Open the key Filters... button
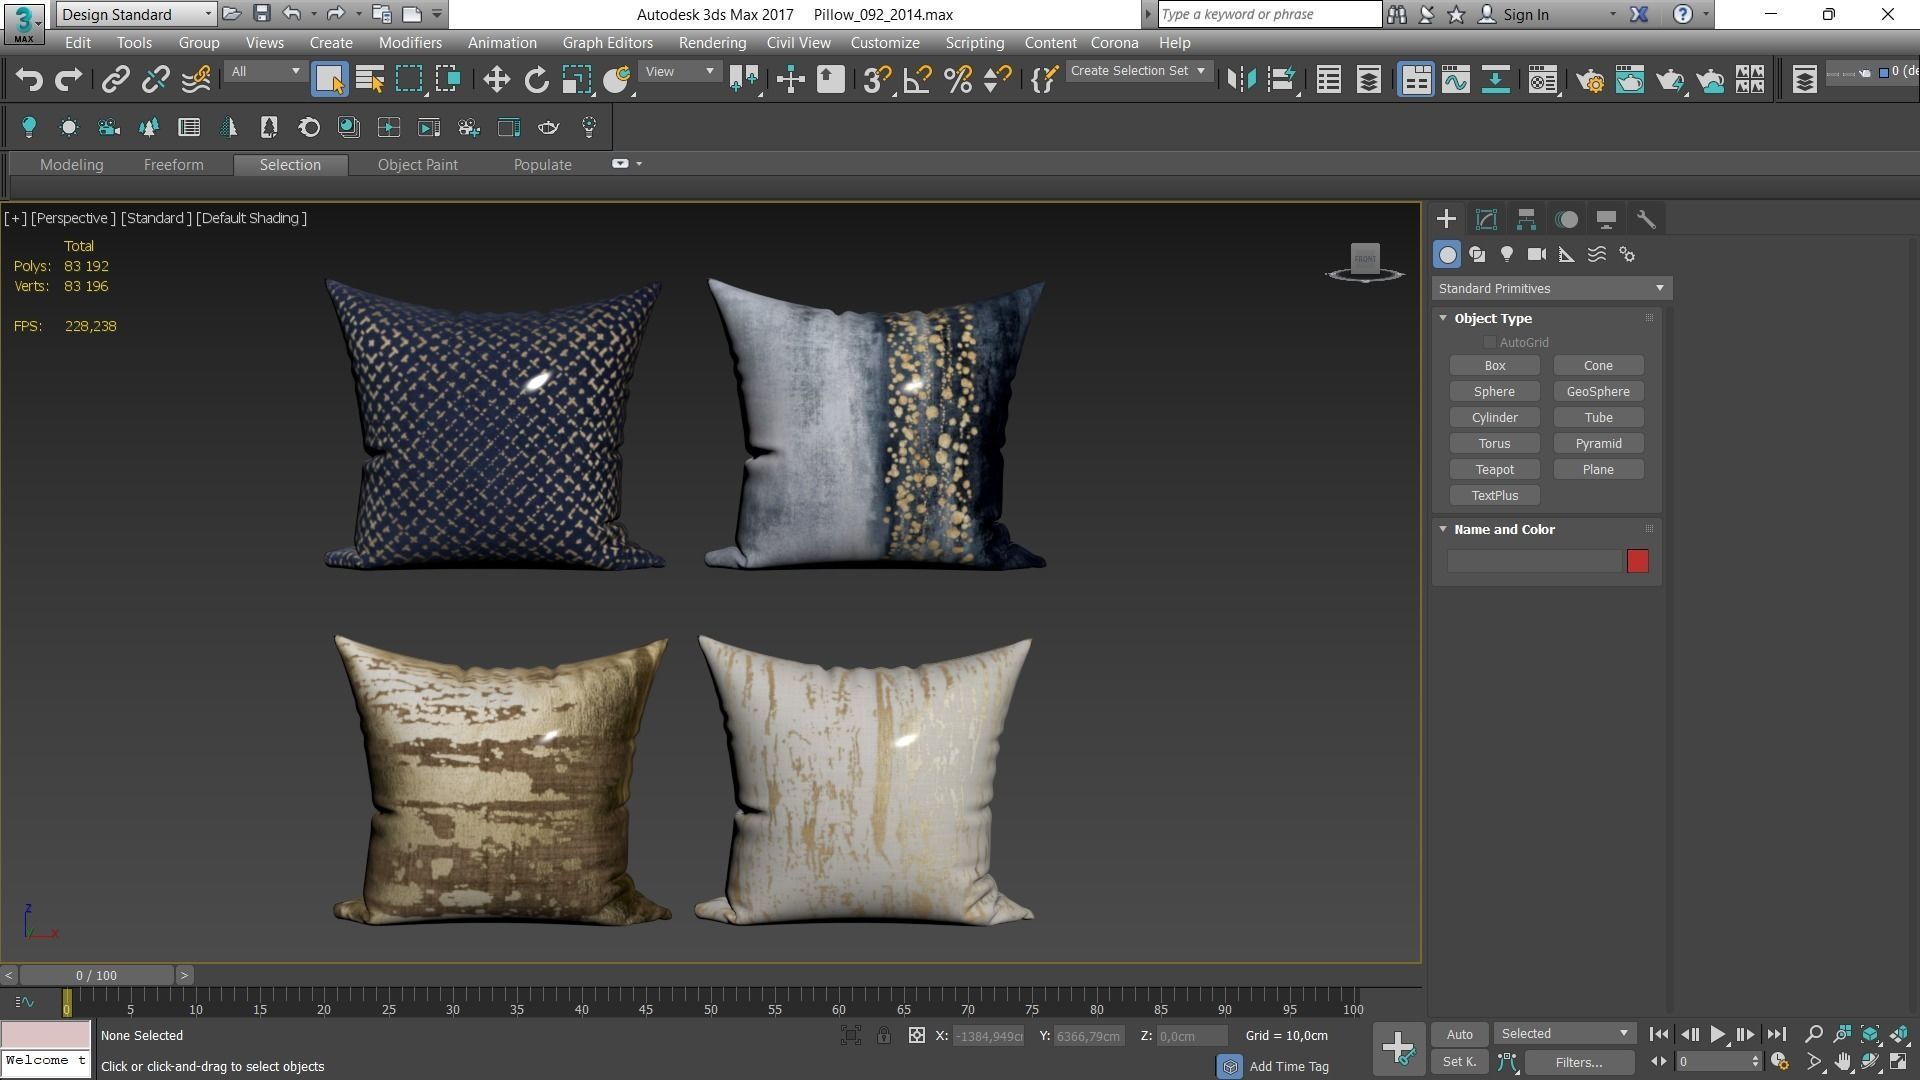1920x1080 pixels. (1578, 1062)
